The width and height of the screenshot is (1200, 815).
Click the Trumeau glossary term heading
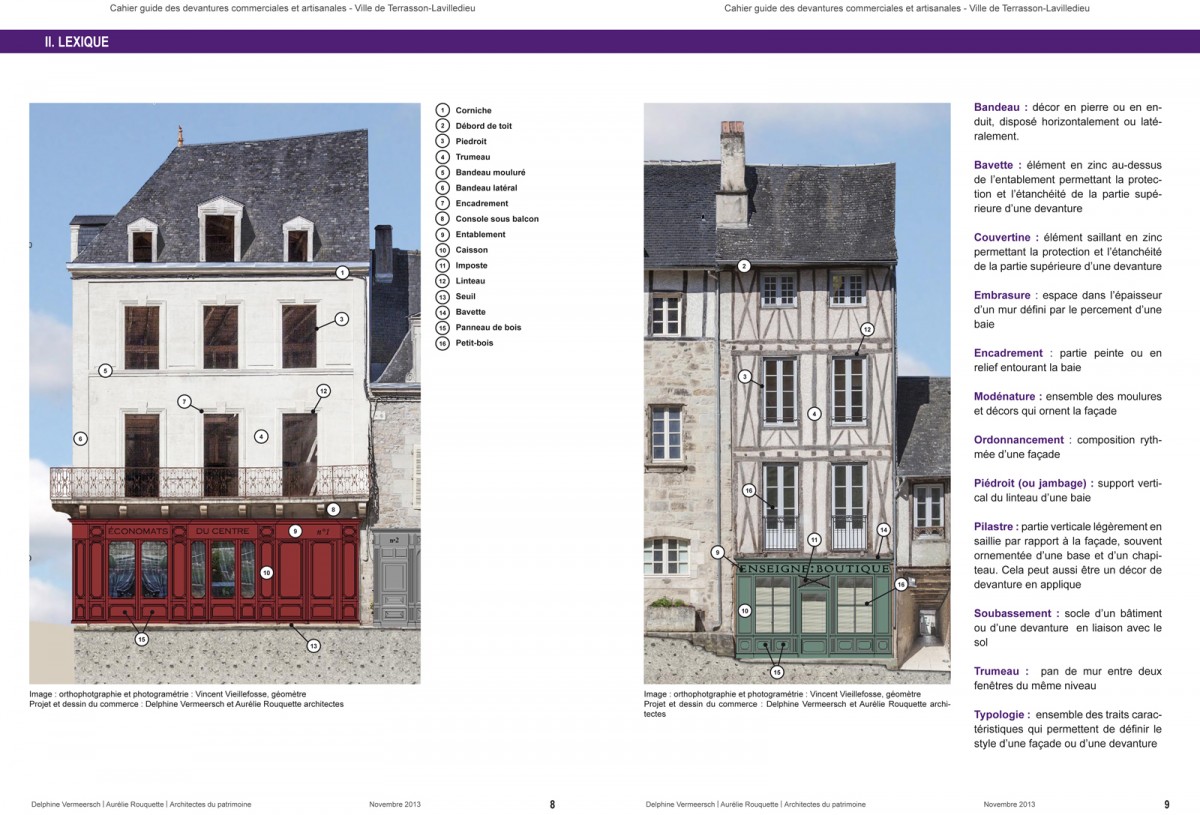tap(995, 671)
